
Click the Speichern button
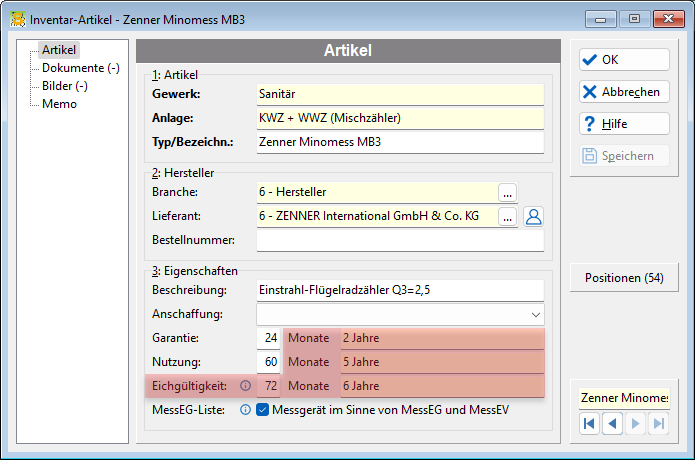(624, 156)
